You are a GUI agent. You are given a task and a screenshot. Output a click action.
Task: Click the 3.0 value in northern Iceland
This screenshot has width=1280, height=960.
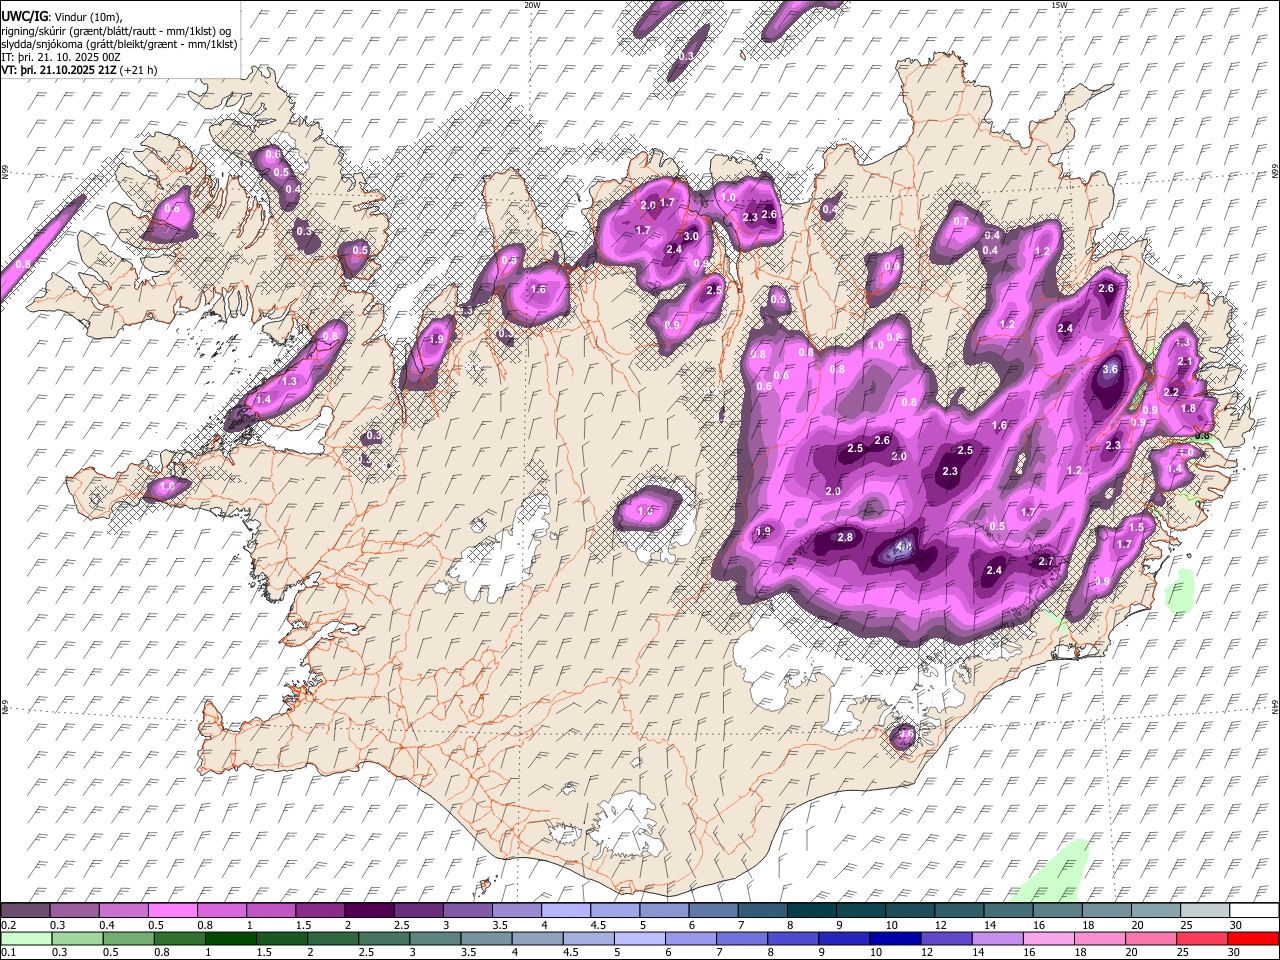click(690, 237)
